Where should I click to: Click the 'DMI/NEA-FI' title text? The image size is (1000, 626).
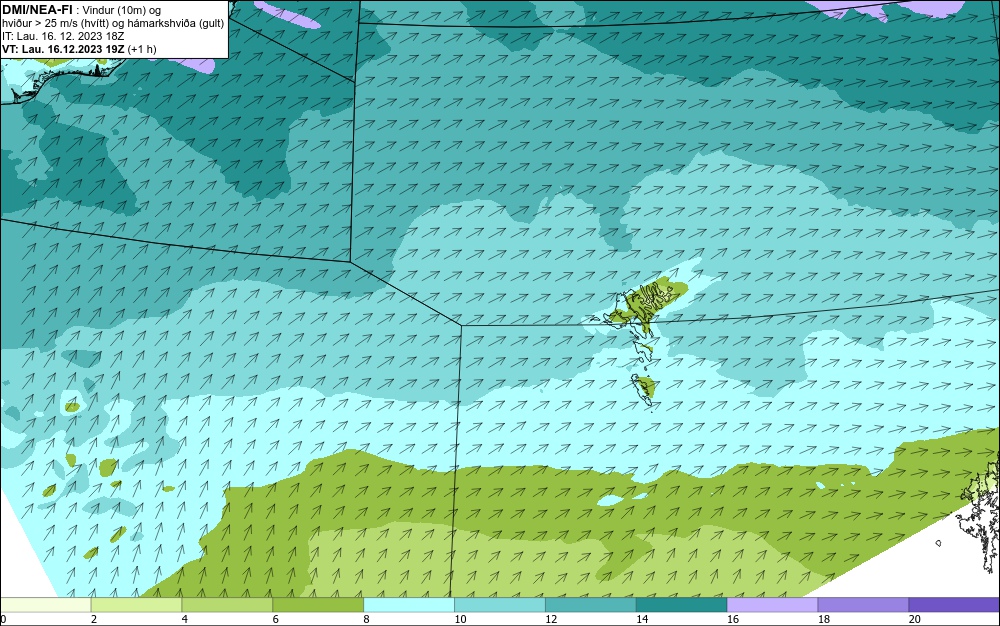point(37,9)
